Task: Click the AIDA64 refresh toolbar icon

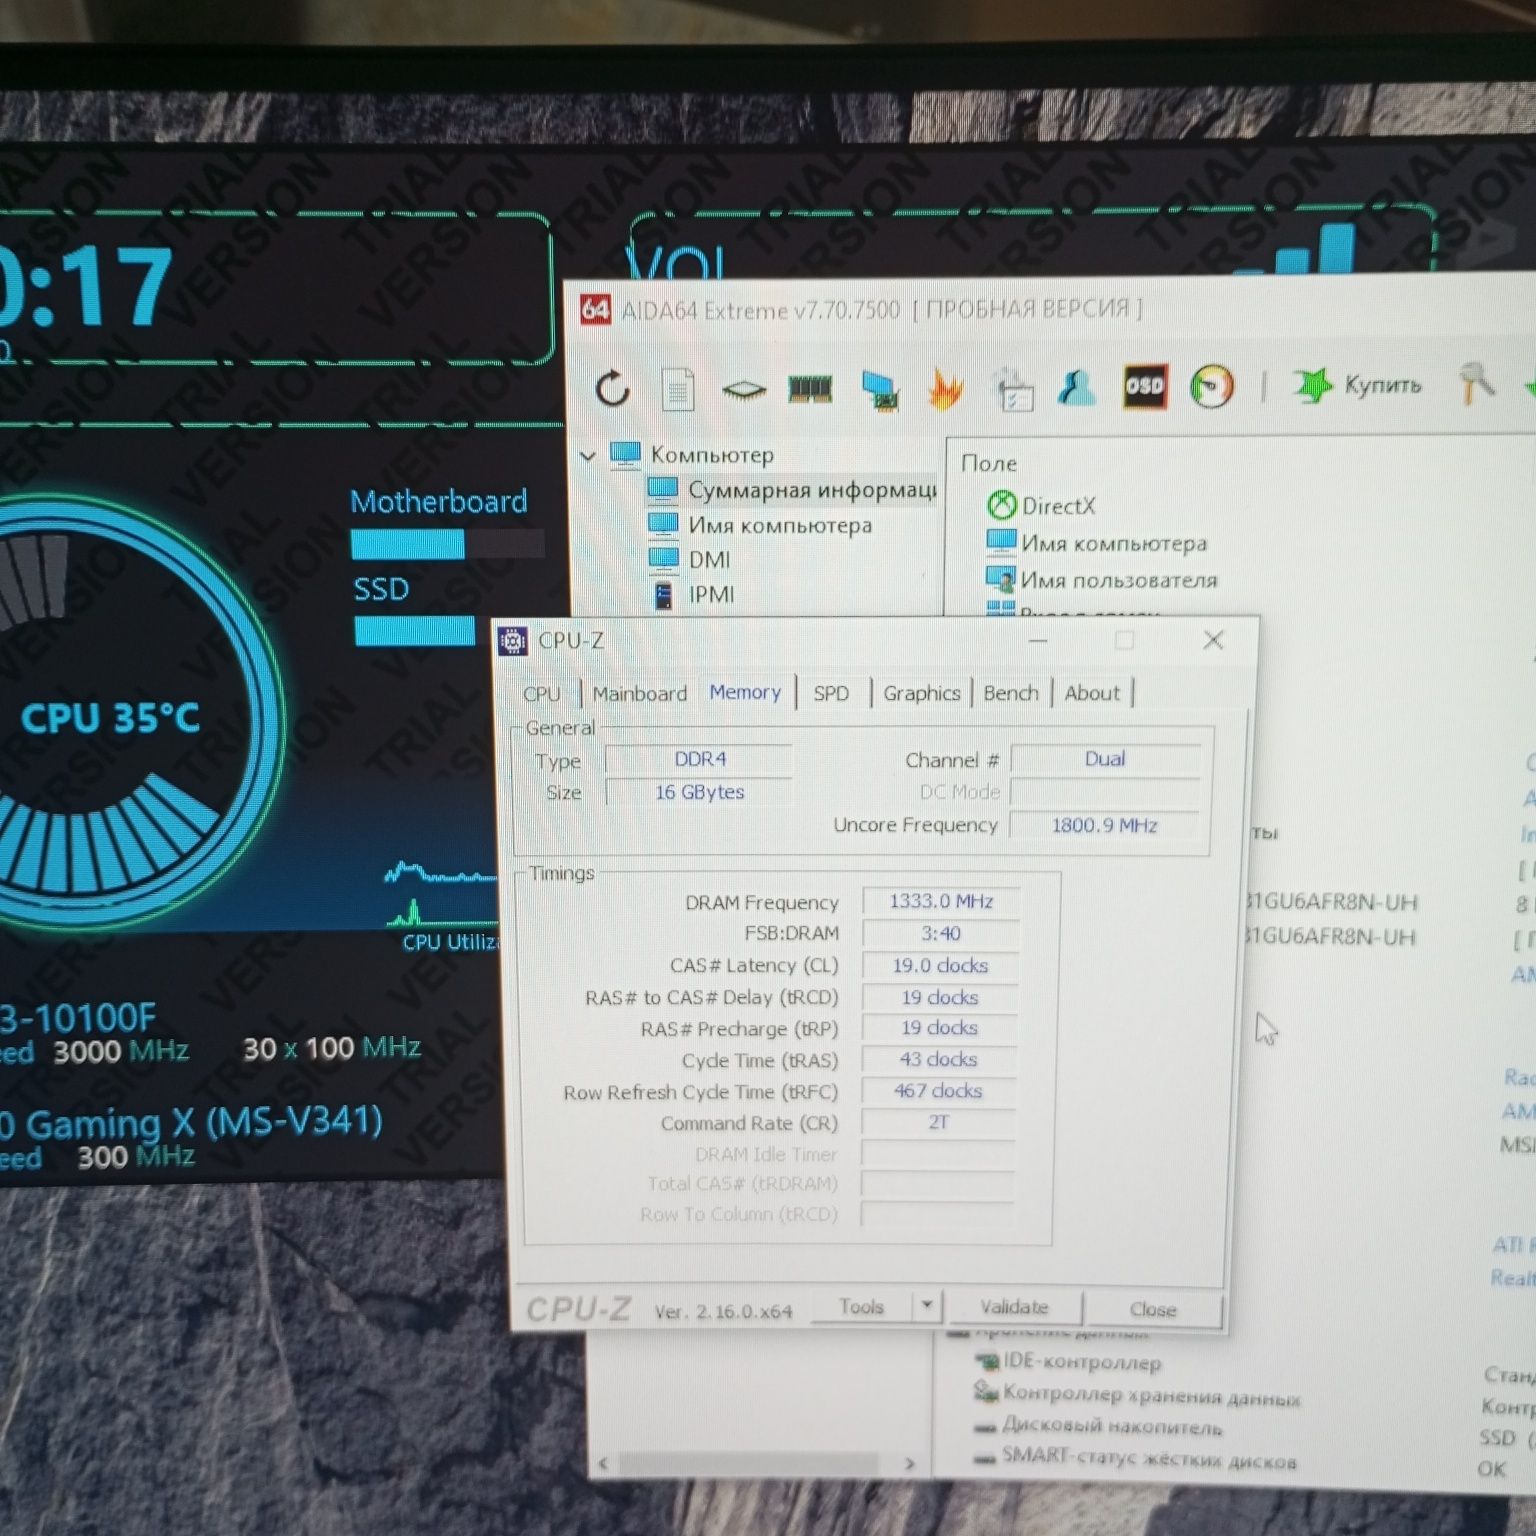Action: [x=612, y=388]
